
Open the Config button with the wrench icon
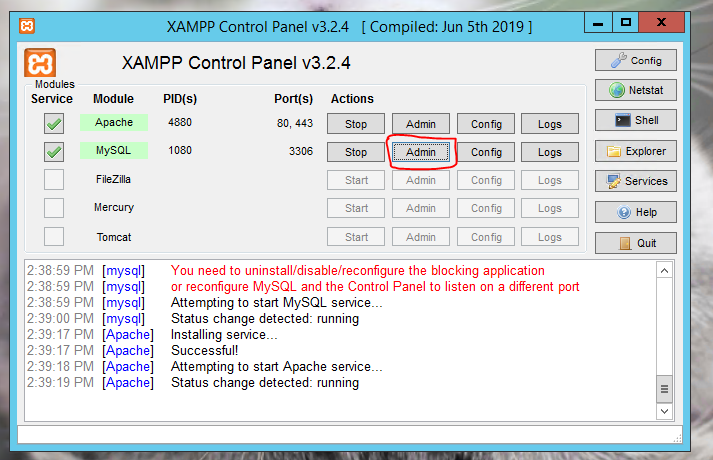(x=636, y=60)
